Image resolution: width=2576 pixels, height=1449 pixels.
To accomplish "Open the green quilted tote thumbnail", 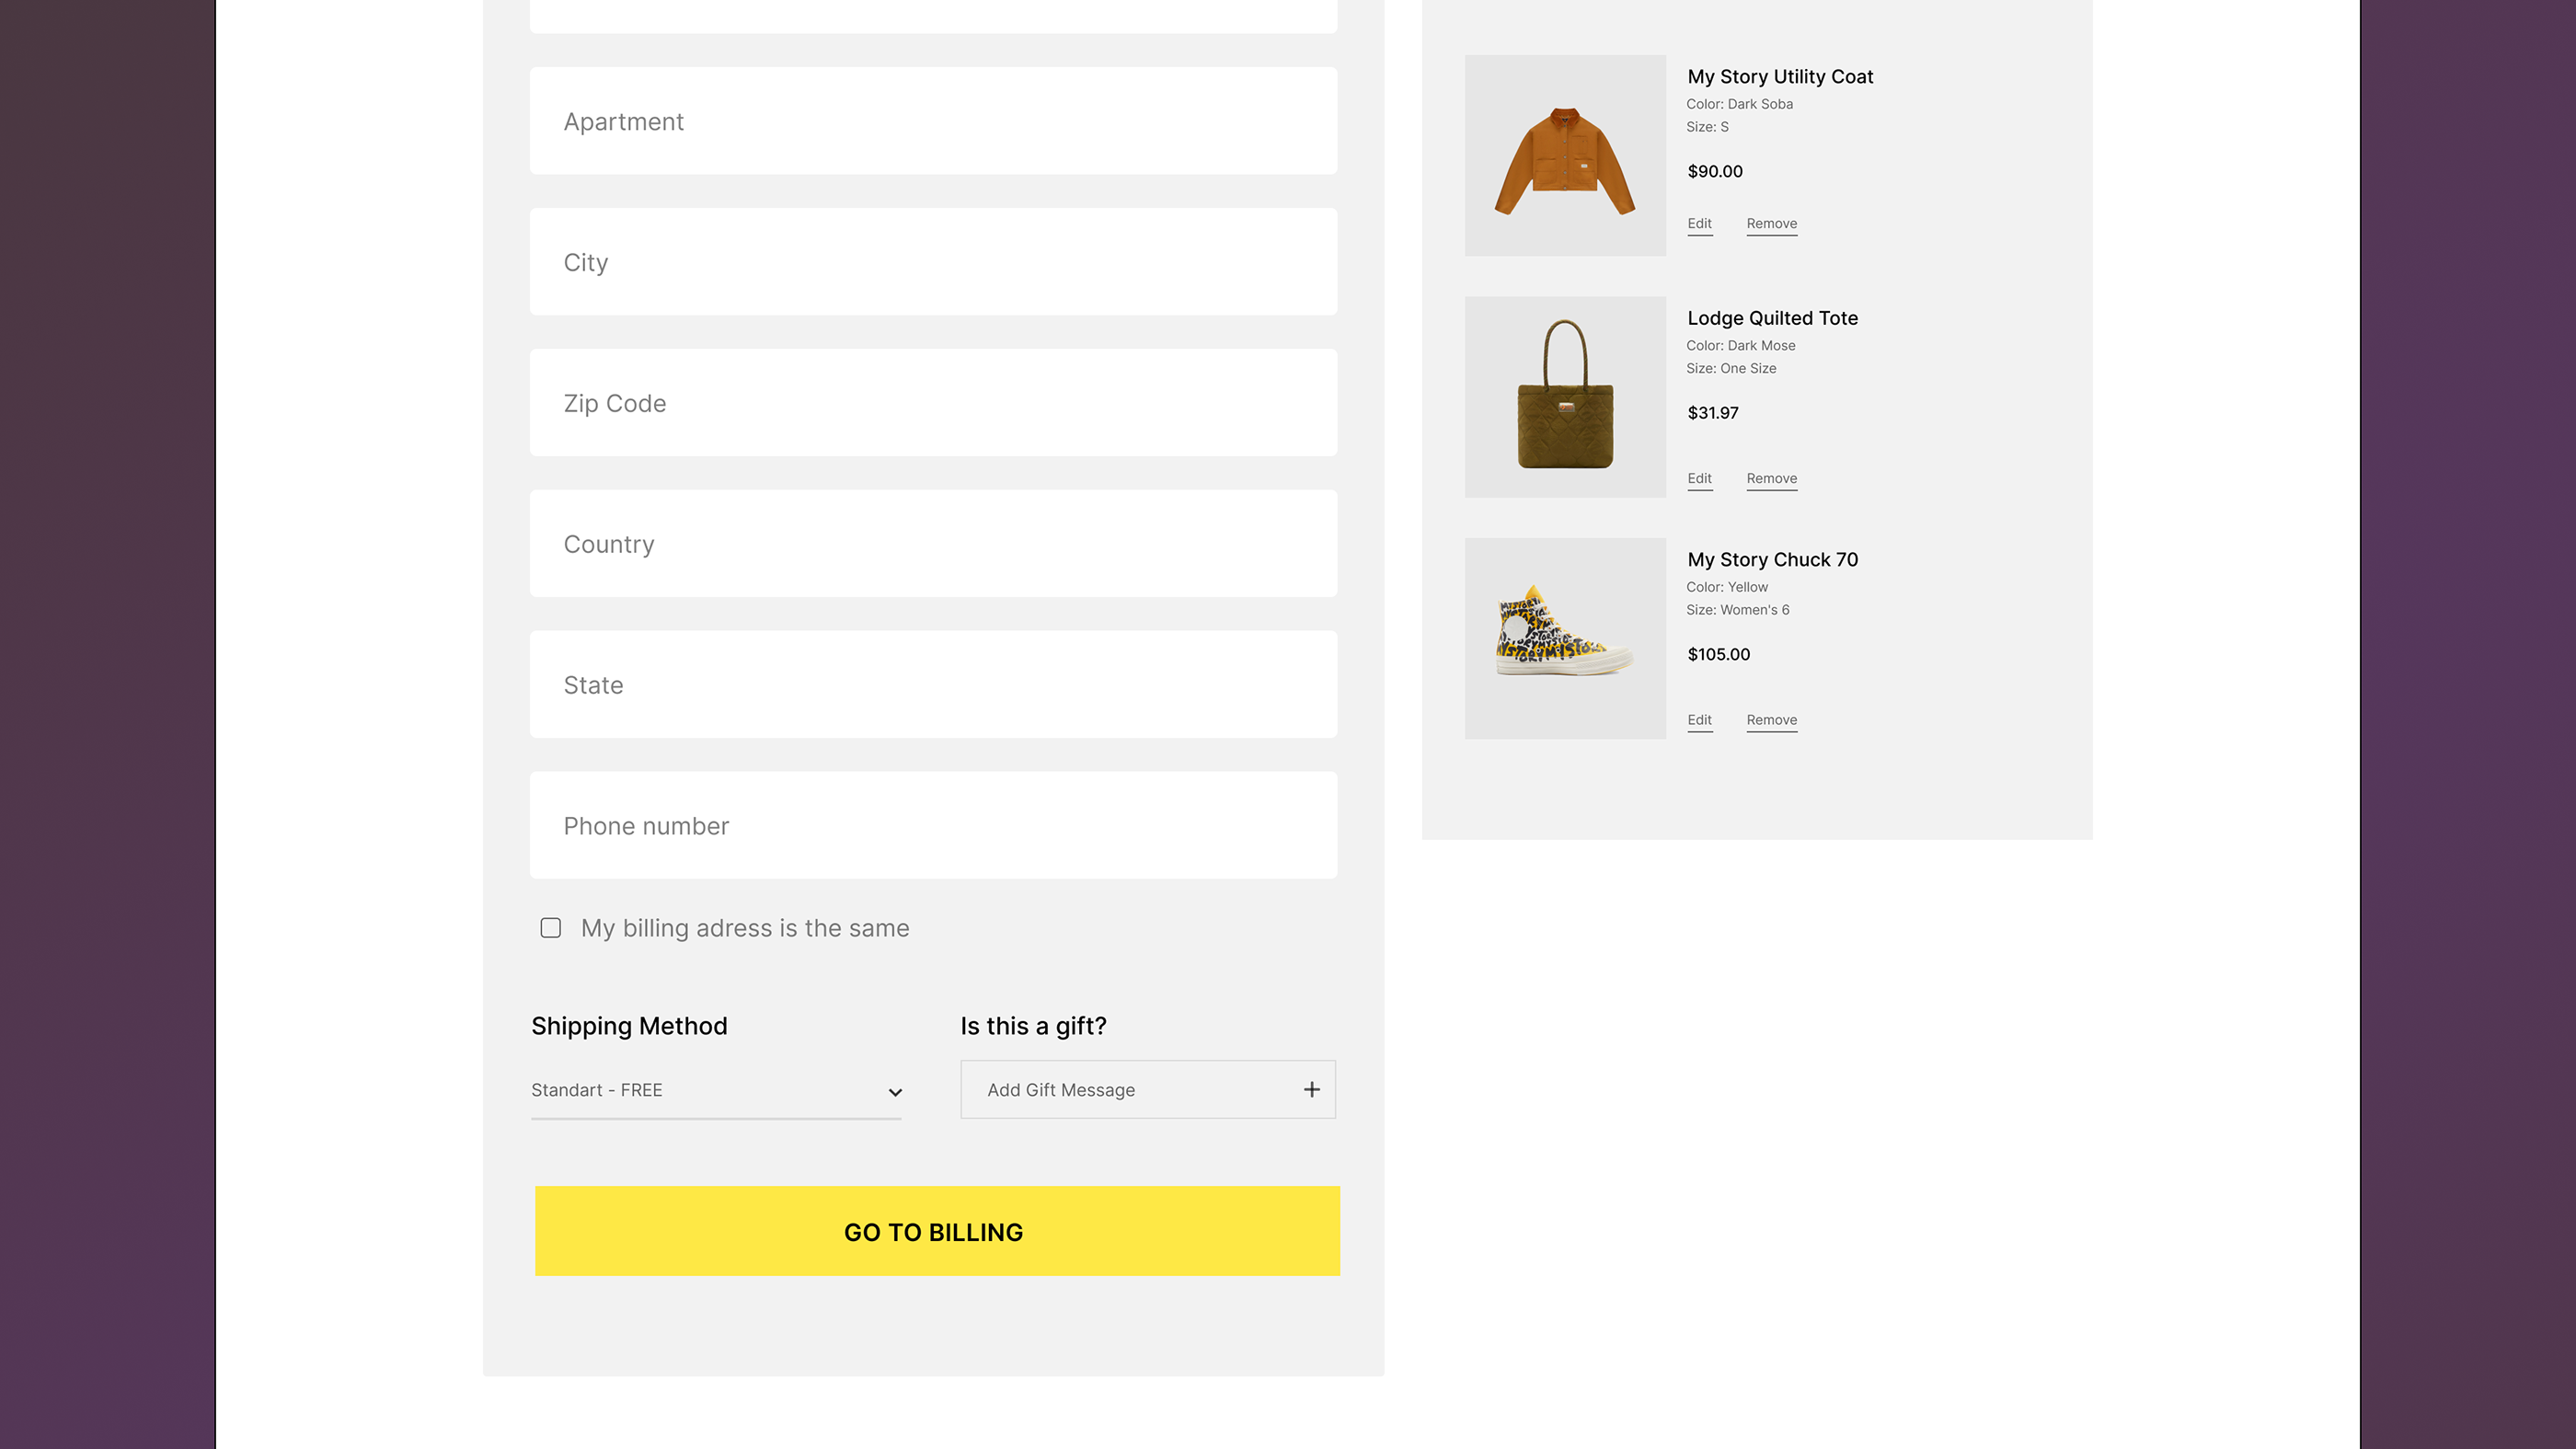I will coord(1565,397).
